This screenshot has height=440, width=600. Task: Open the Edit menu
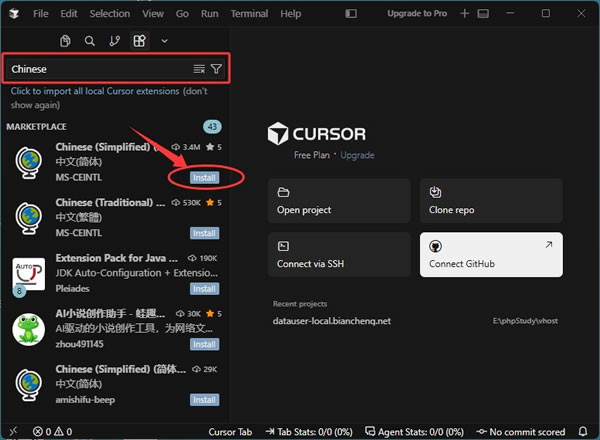tap(69, 14)
